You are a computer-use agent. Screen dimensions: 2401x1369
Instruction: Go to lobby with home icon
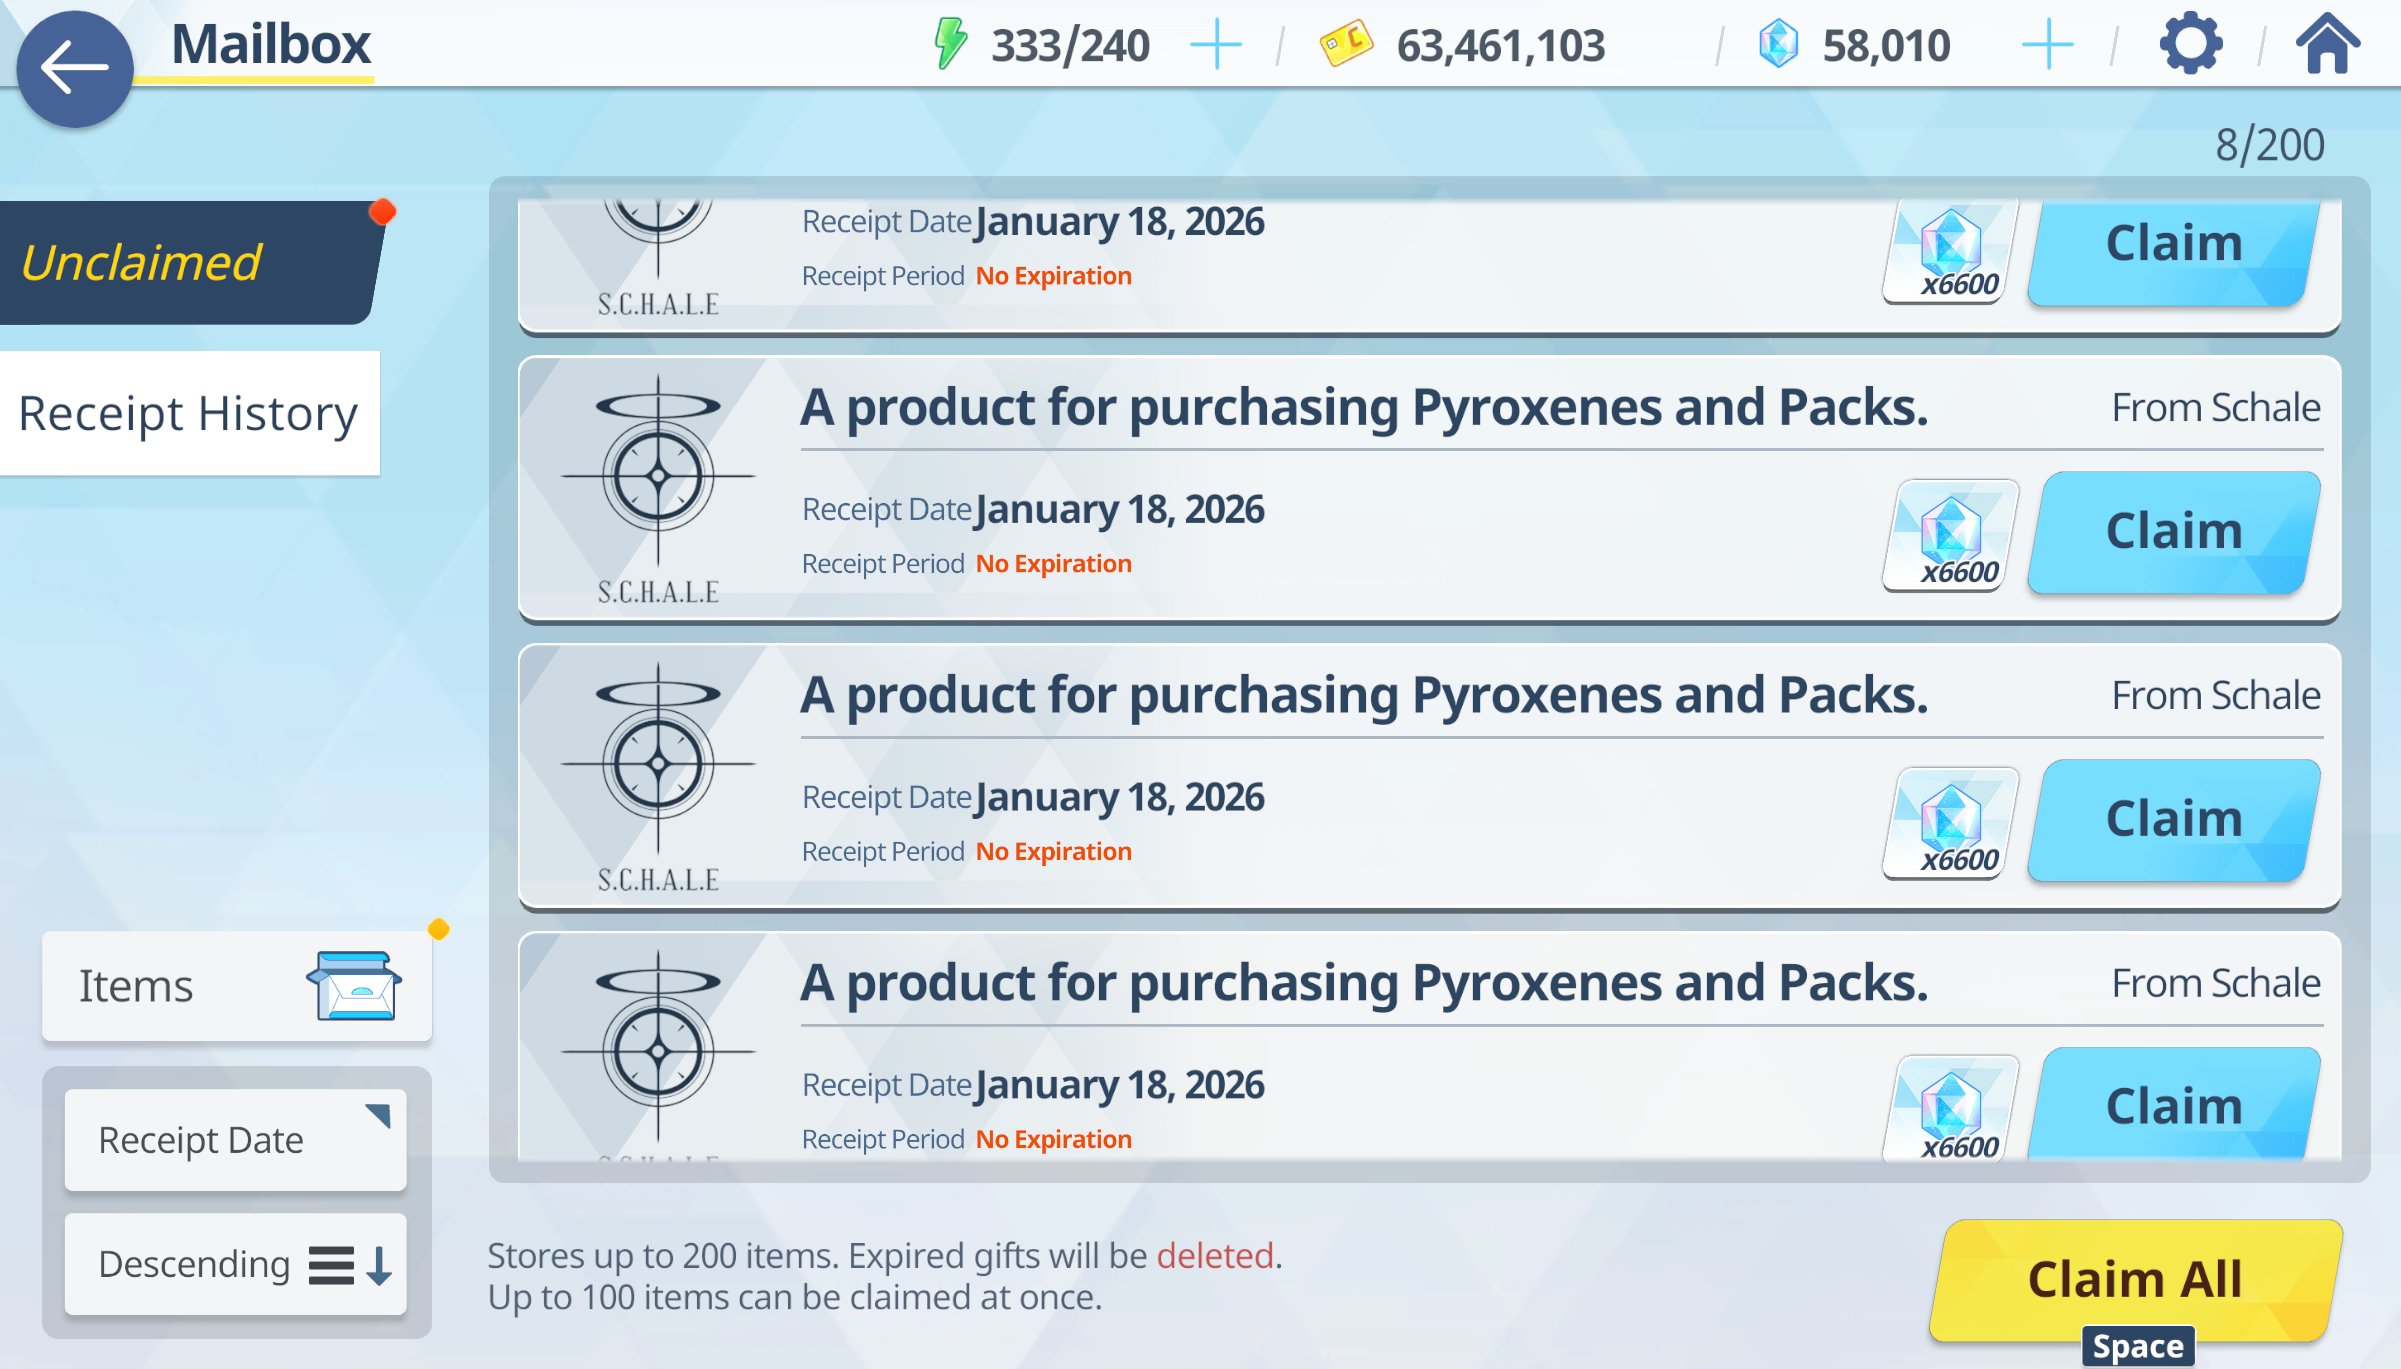(2327, 44)
